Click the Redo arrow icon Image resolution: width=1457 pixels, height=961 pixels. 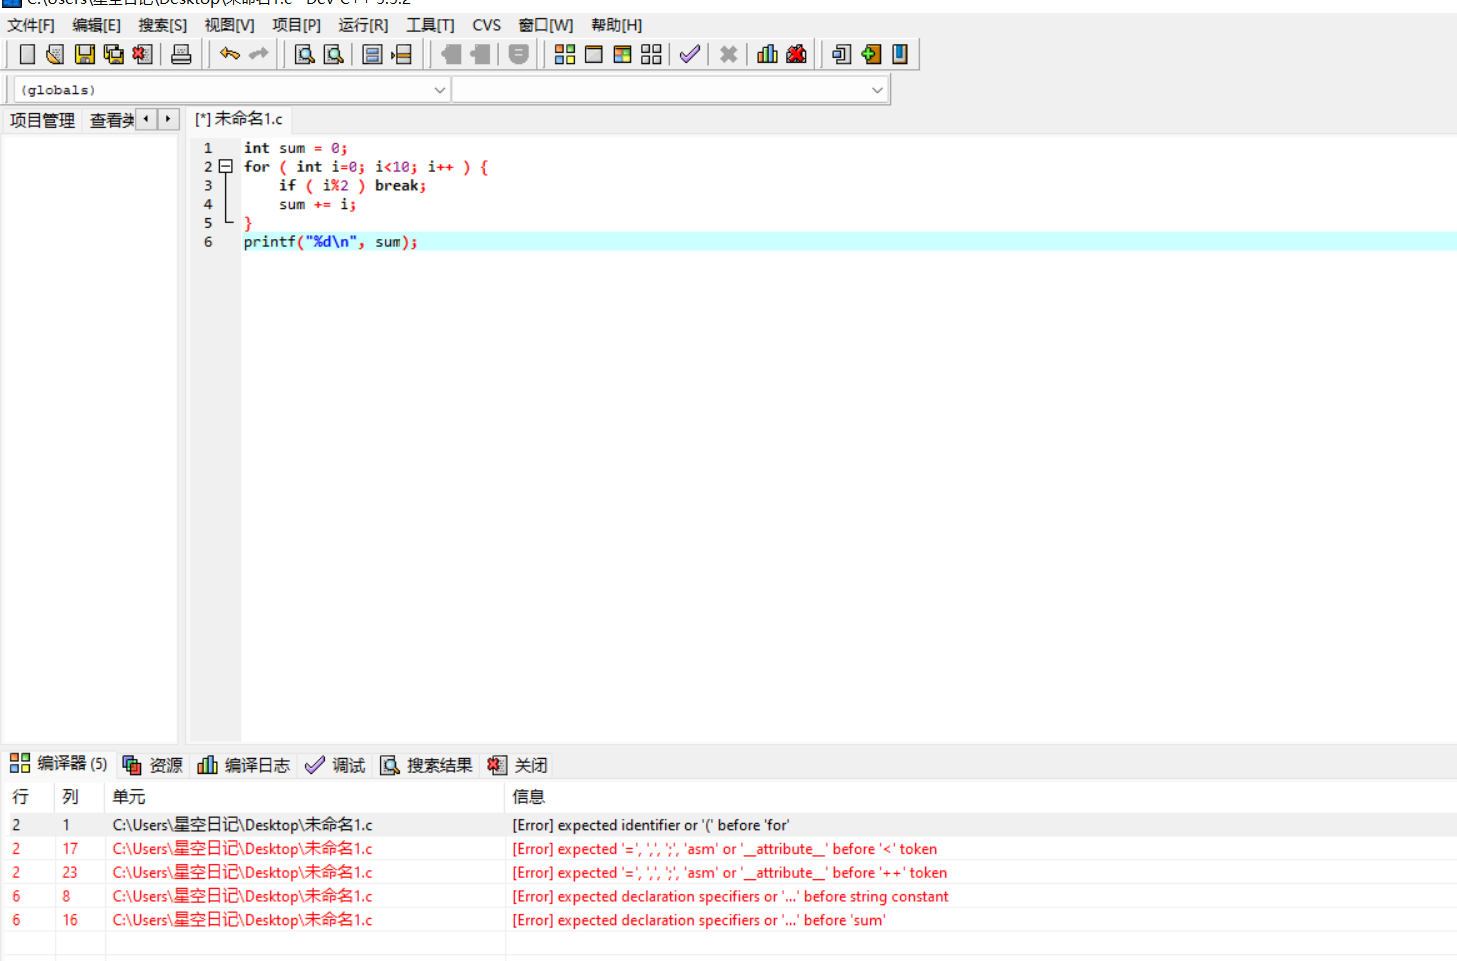pos(259,54)
